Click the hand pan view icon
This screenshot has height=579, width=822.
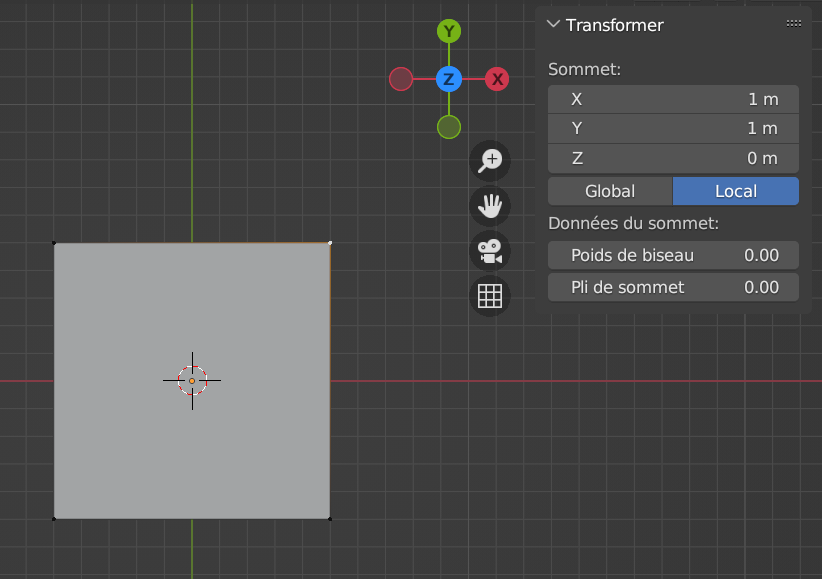tap(490, 205)
